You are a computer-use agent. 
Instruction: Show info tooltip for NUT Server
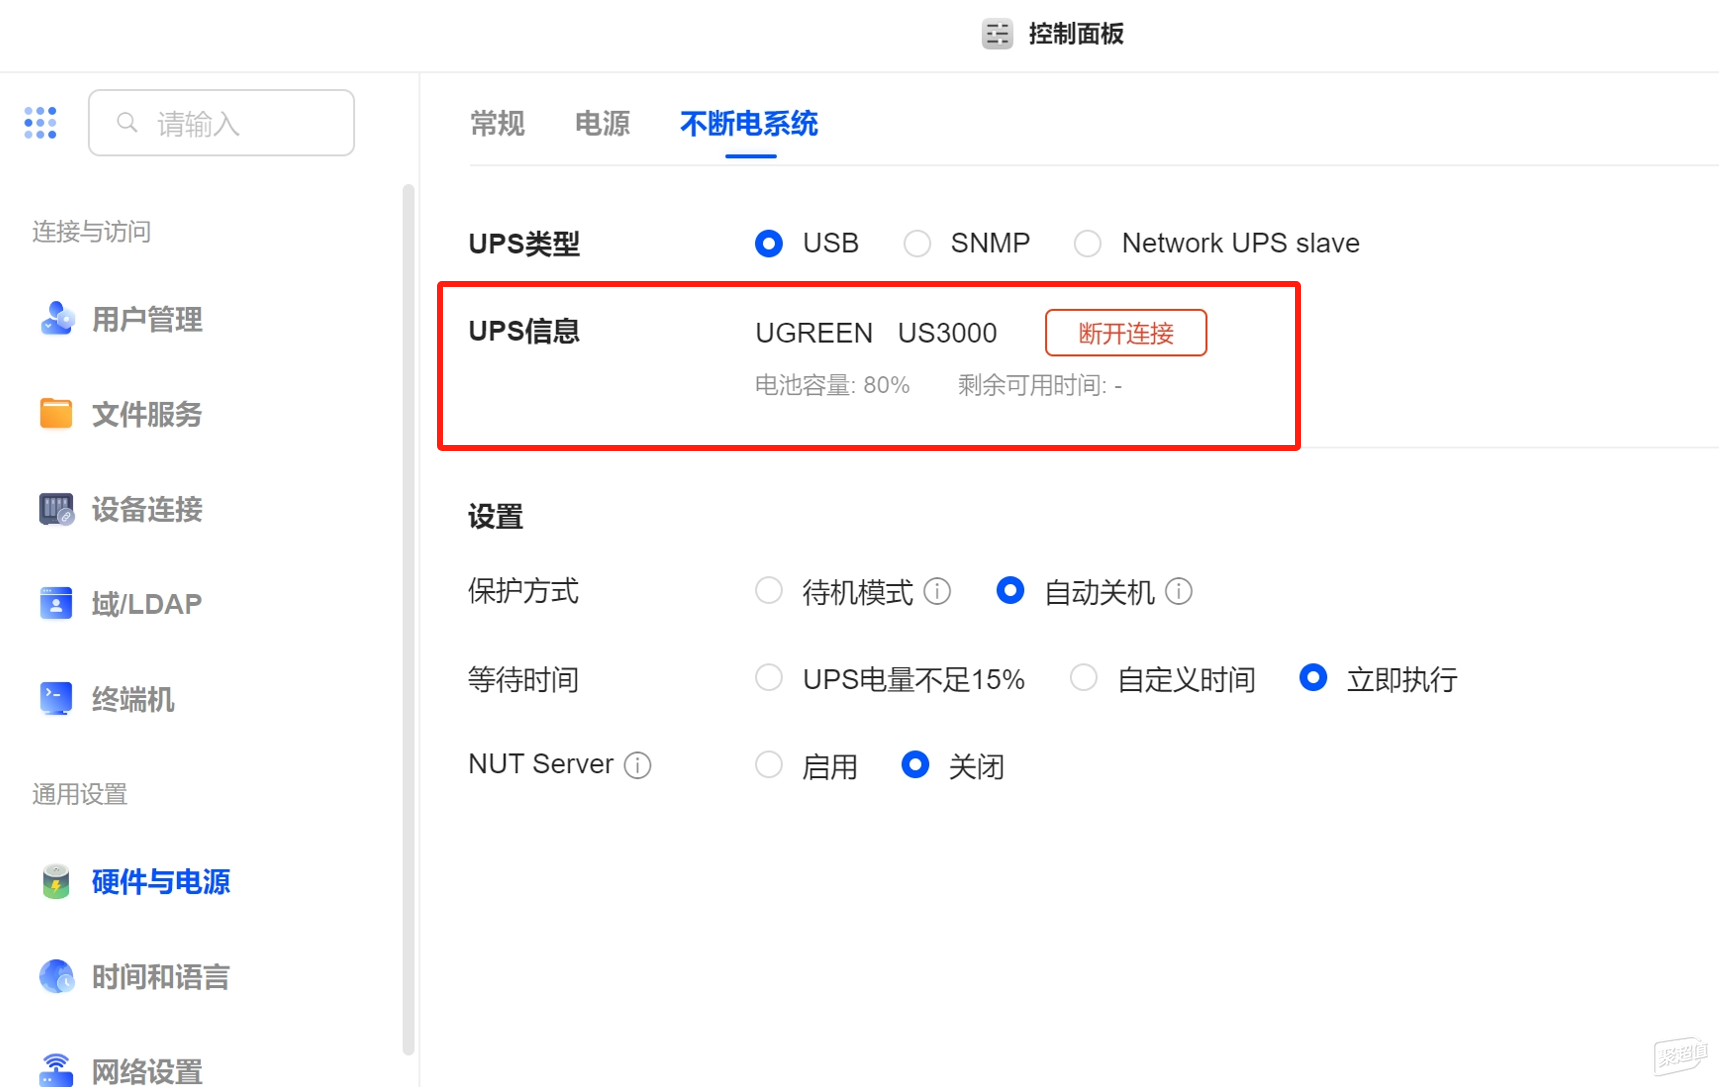tap(638, 765)
